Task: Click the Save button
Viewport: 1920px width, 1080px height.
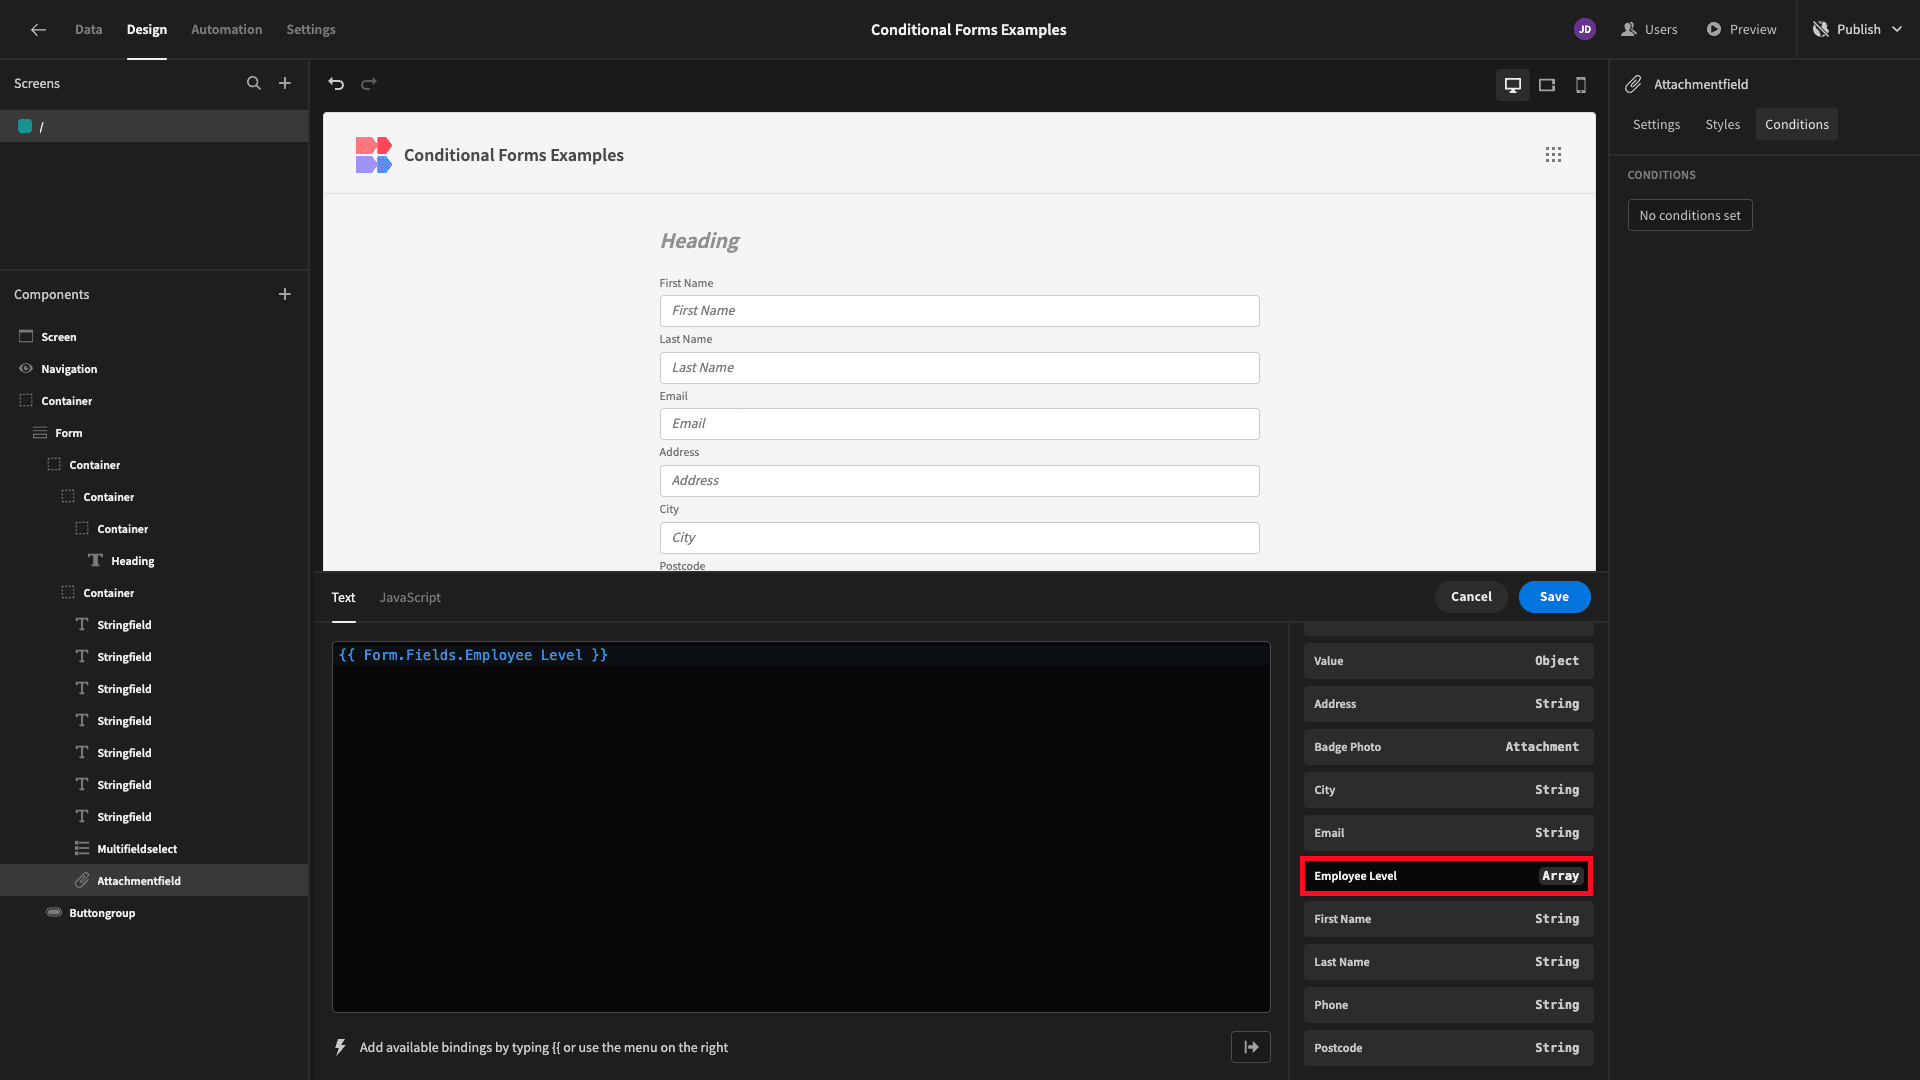Action: [1554, 597]
